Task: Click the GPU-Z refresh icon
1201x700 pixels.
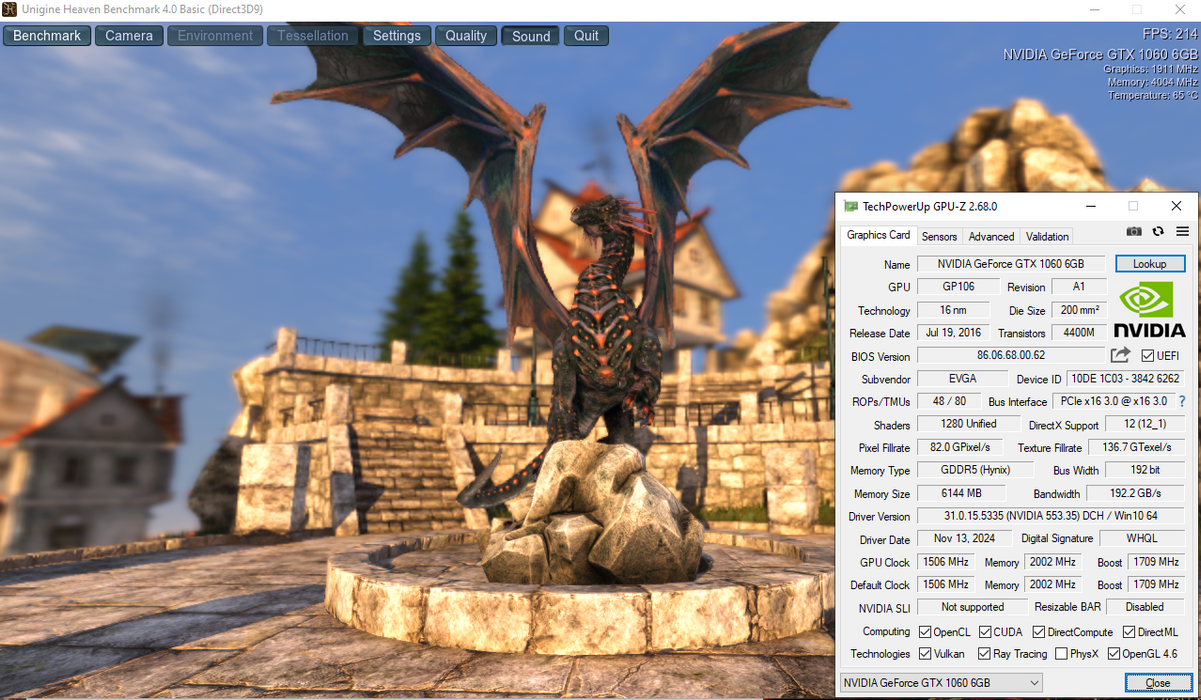Action: (1158, 231)
